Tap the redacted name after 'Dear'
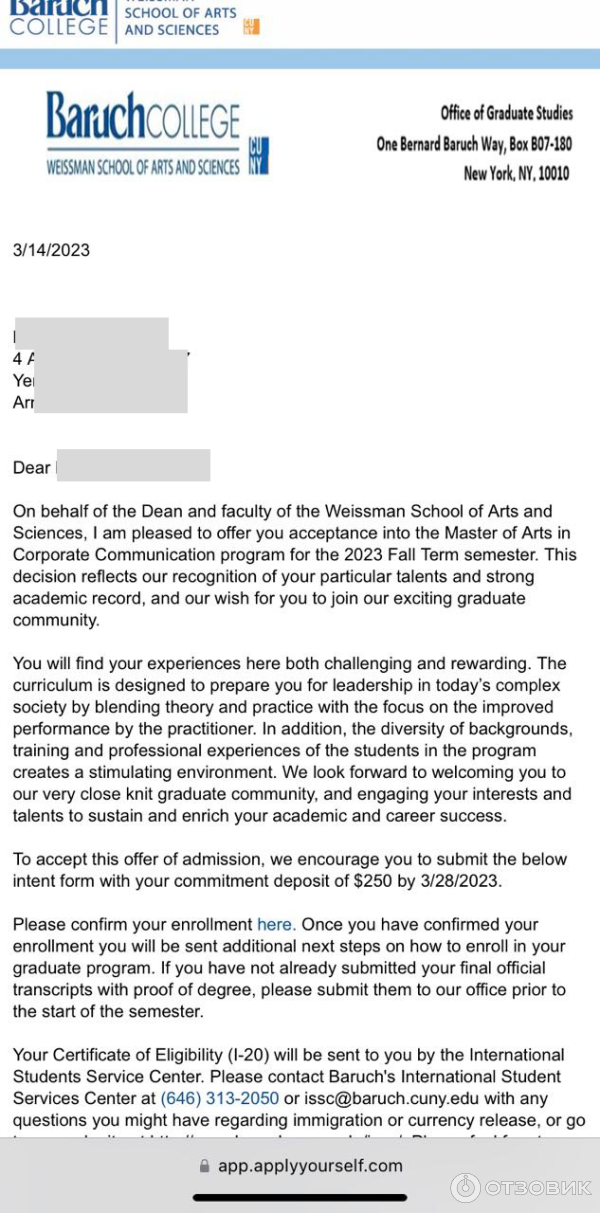The width and height of the screenshot is (600, 1213). coord(133,466)
